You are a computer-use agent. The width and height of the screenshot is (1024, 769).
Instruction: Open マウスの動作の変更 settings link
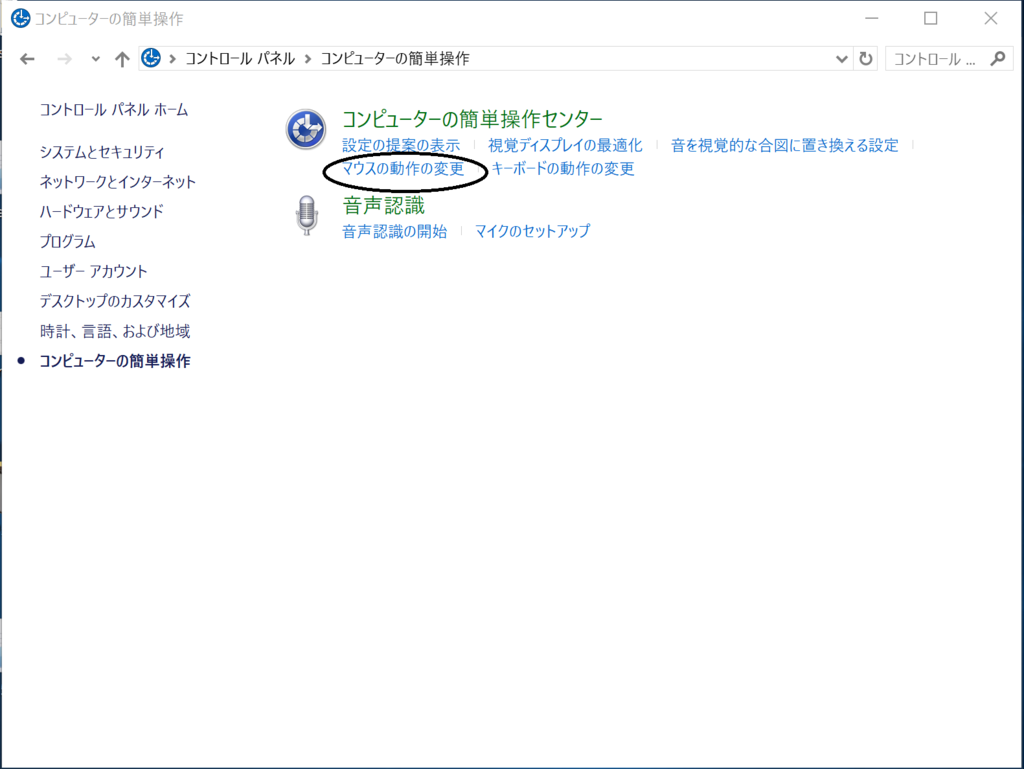tap(404, 170)
